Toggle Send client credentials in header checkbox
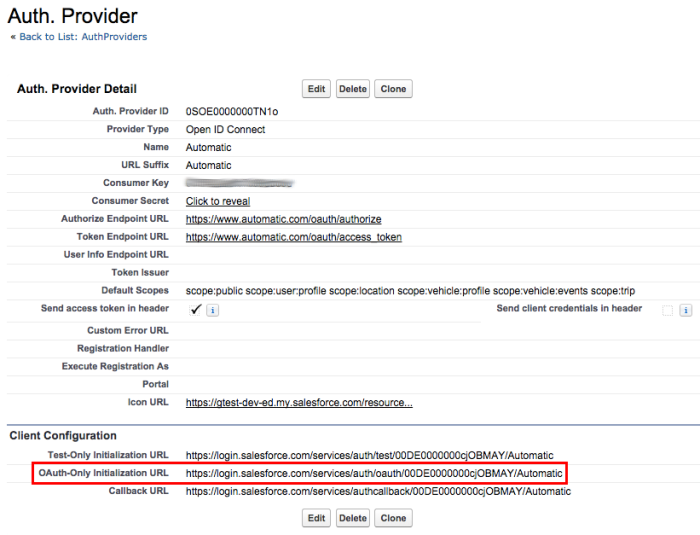This screenshot has width=700, height=535. tap(667, 310)
